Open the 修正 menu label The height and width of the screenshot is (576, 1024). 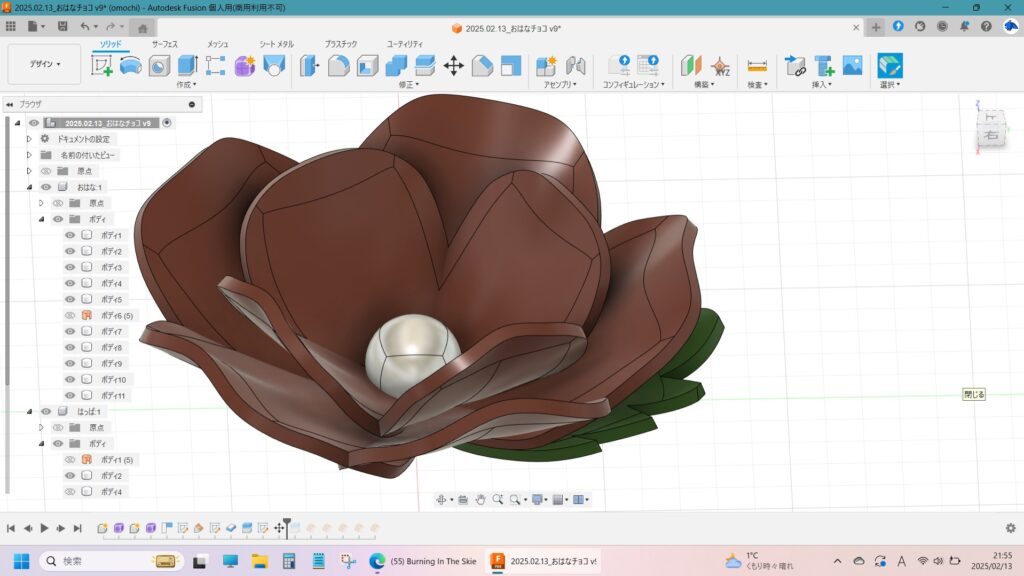click(x=408, y=85)
